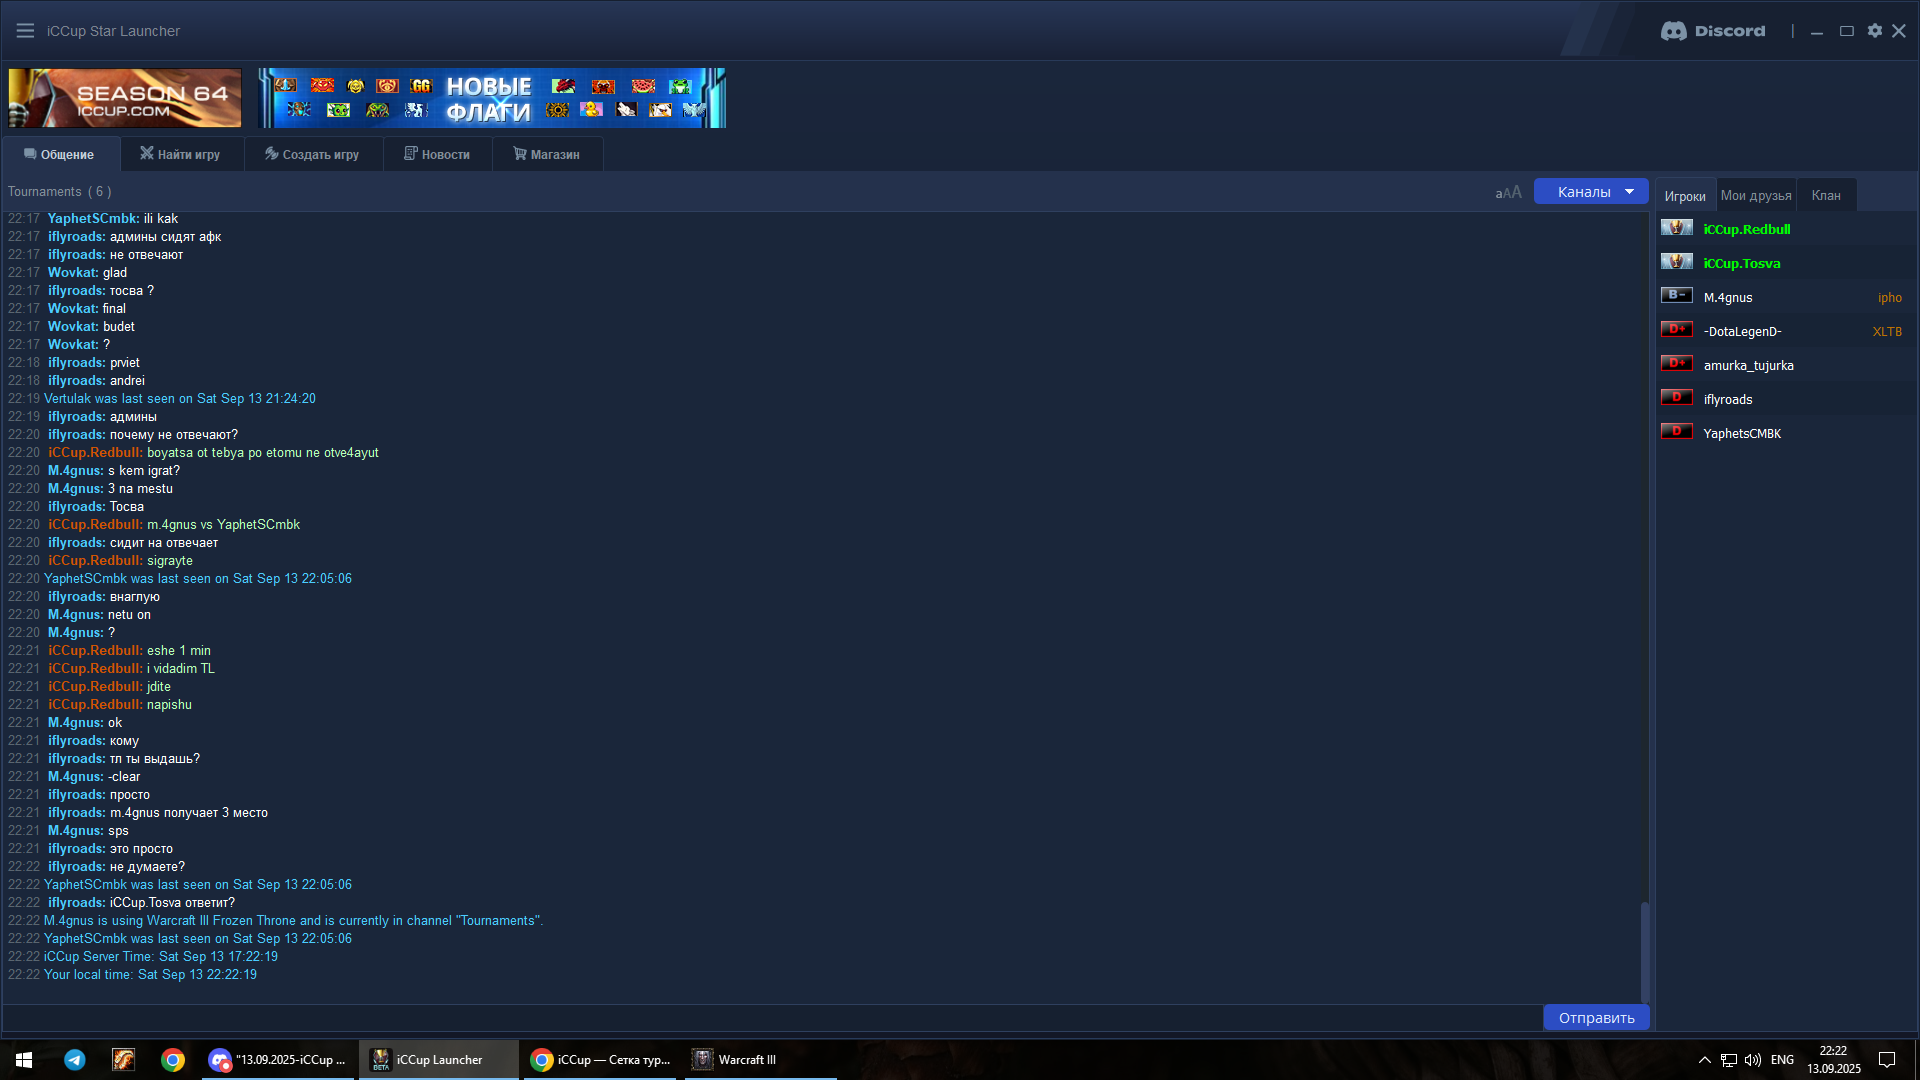Select player M.4gnus in player list
1920x1080 pixels.
point(1786,297)
